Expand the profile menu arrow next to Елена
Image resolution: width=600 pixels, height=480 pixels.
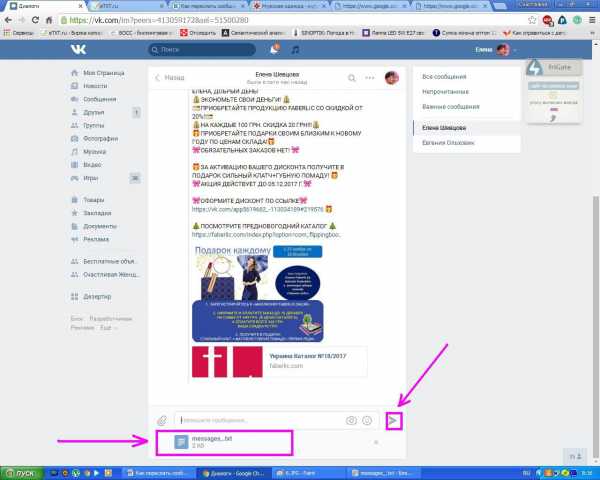pos(515,50)
